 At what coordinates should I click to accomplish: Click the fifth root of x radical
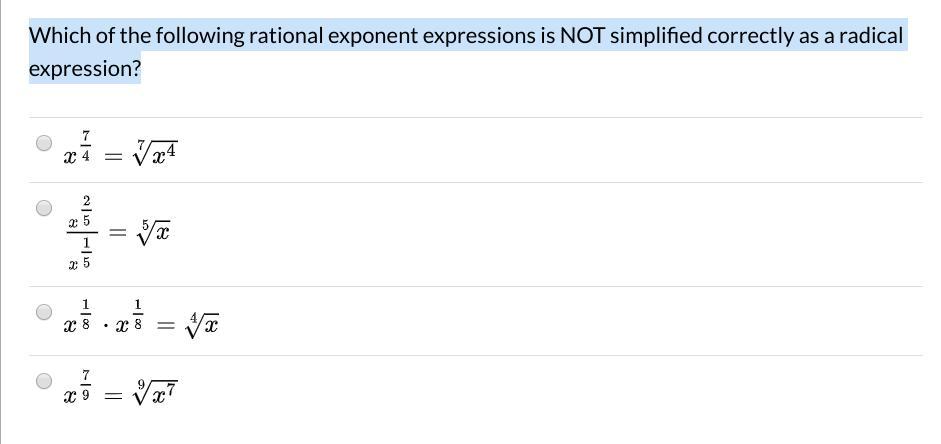coord(152,231)
